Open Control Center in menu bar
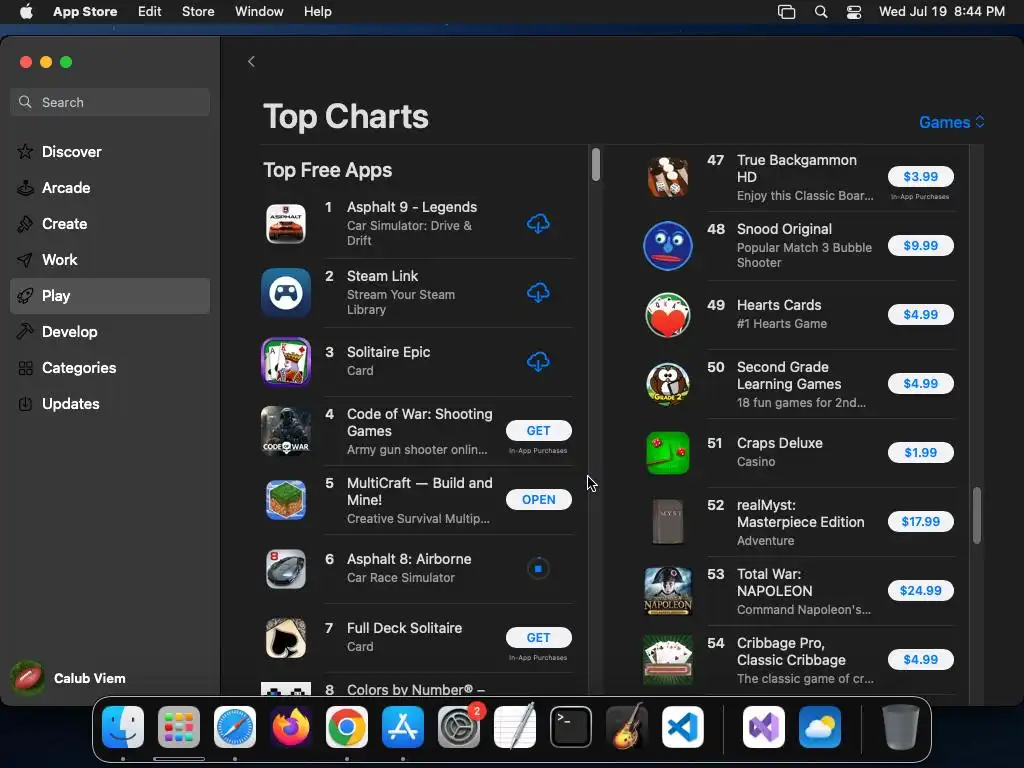Image resolution: width=1024 pixels, height=768 pixels. tap(854, 12)
